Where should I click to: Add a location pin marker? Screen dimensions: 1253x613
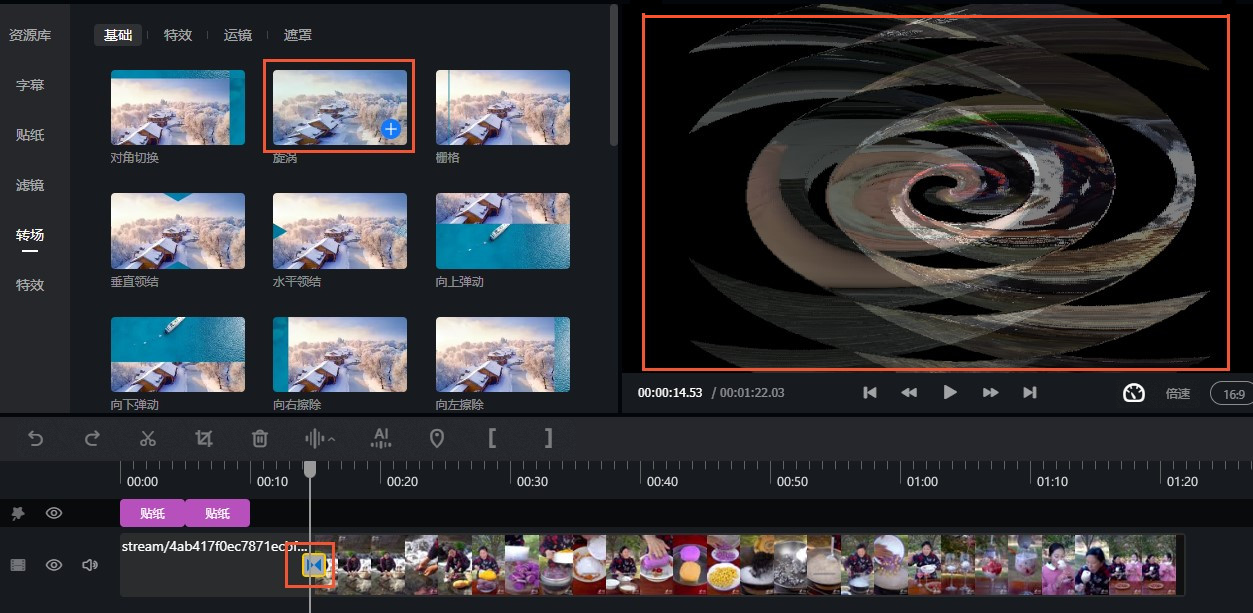point(436,438)
